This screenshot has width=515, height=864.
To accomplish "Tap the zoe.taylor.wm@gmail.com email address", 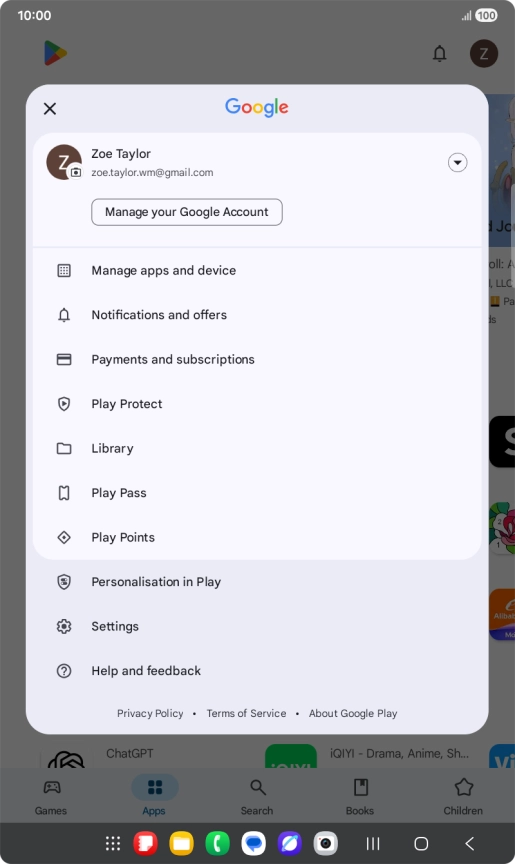I will pos(152,172).
